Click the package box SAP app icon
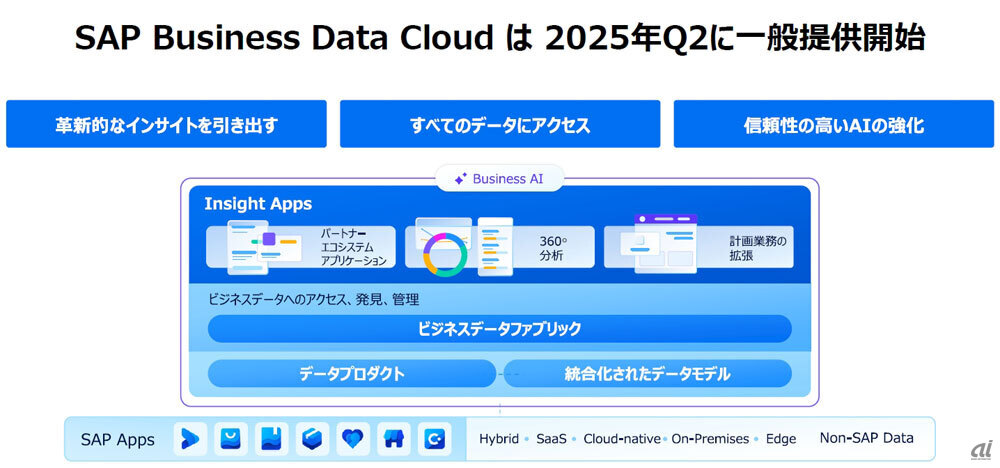1000x468 pixels. pos(312,439)
